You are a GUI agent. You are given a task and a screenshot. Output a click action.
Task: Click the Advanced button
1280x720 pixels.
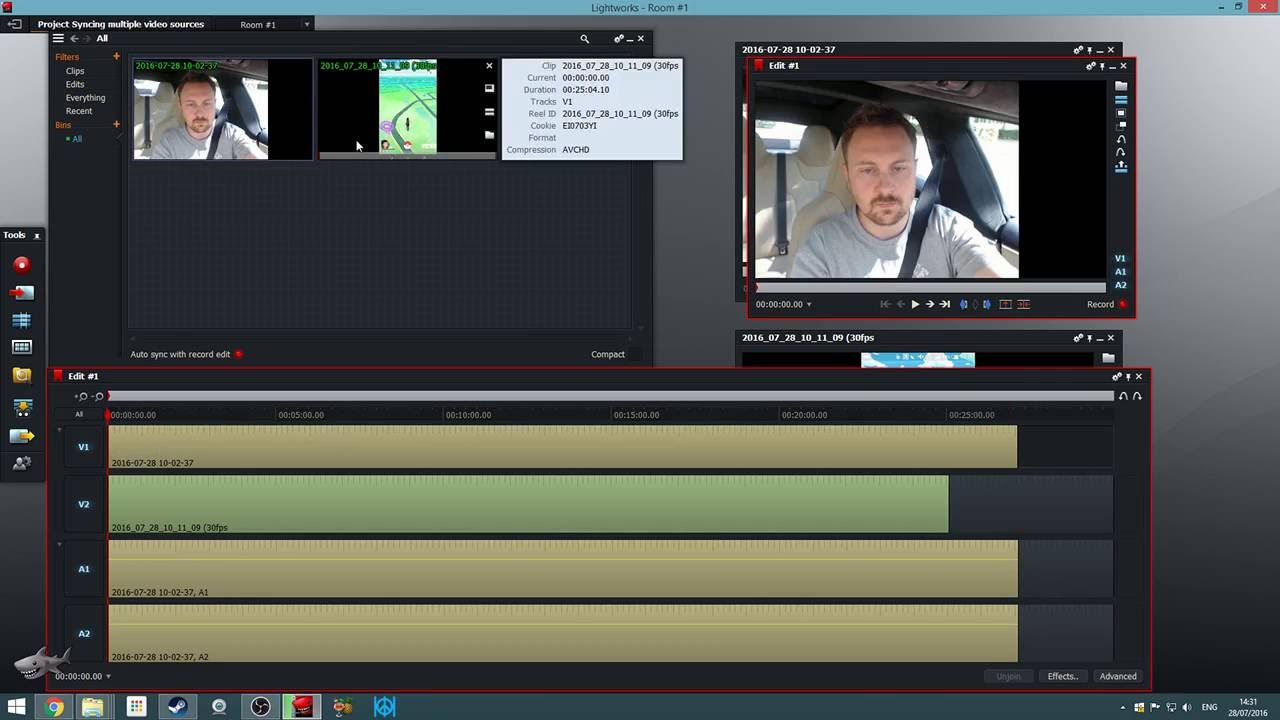[1117, 676]
